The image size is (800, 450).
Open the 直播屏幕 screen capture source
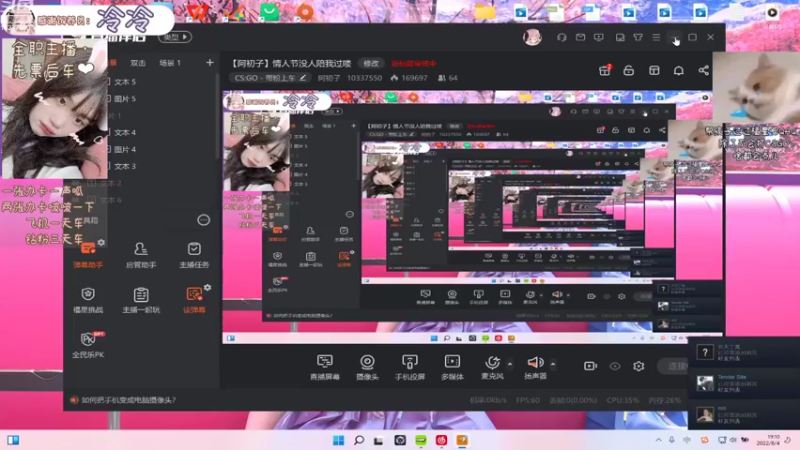325,367
